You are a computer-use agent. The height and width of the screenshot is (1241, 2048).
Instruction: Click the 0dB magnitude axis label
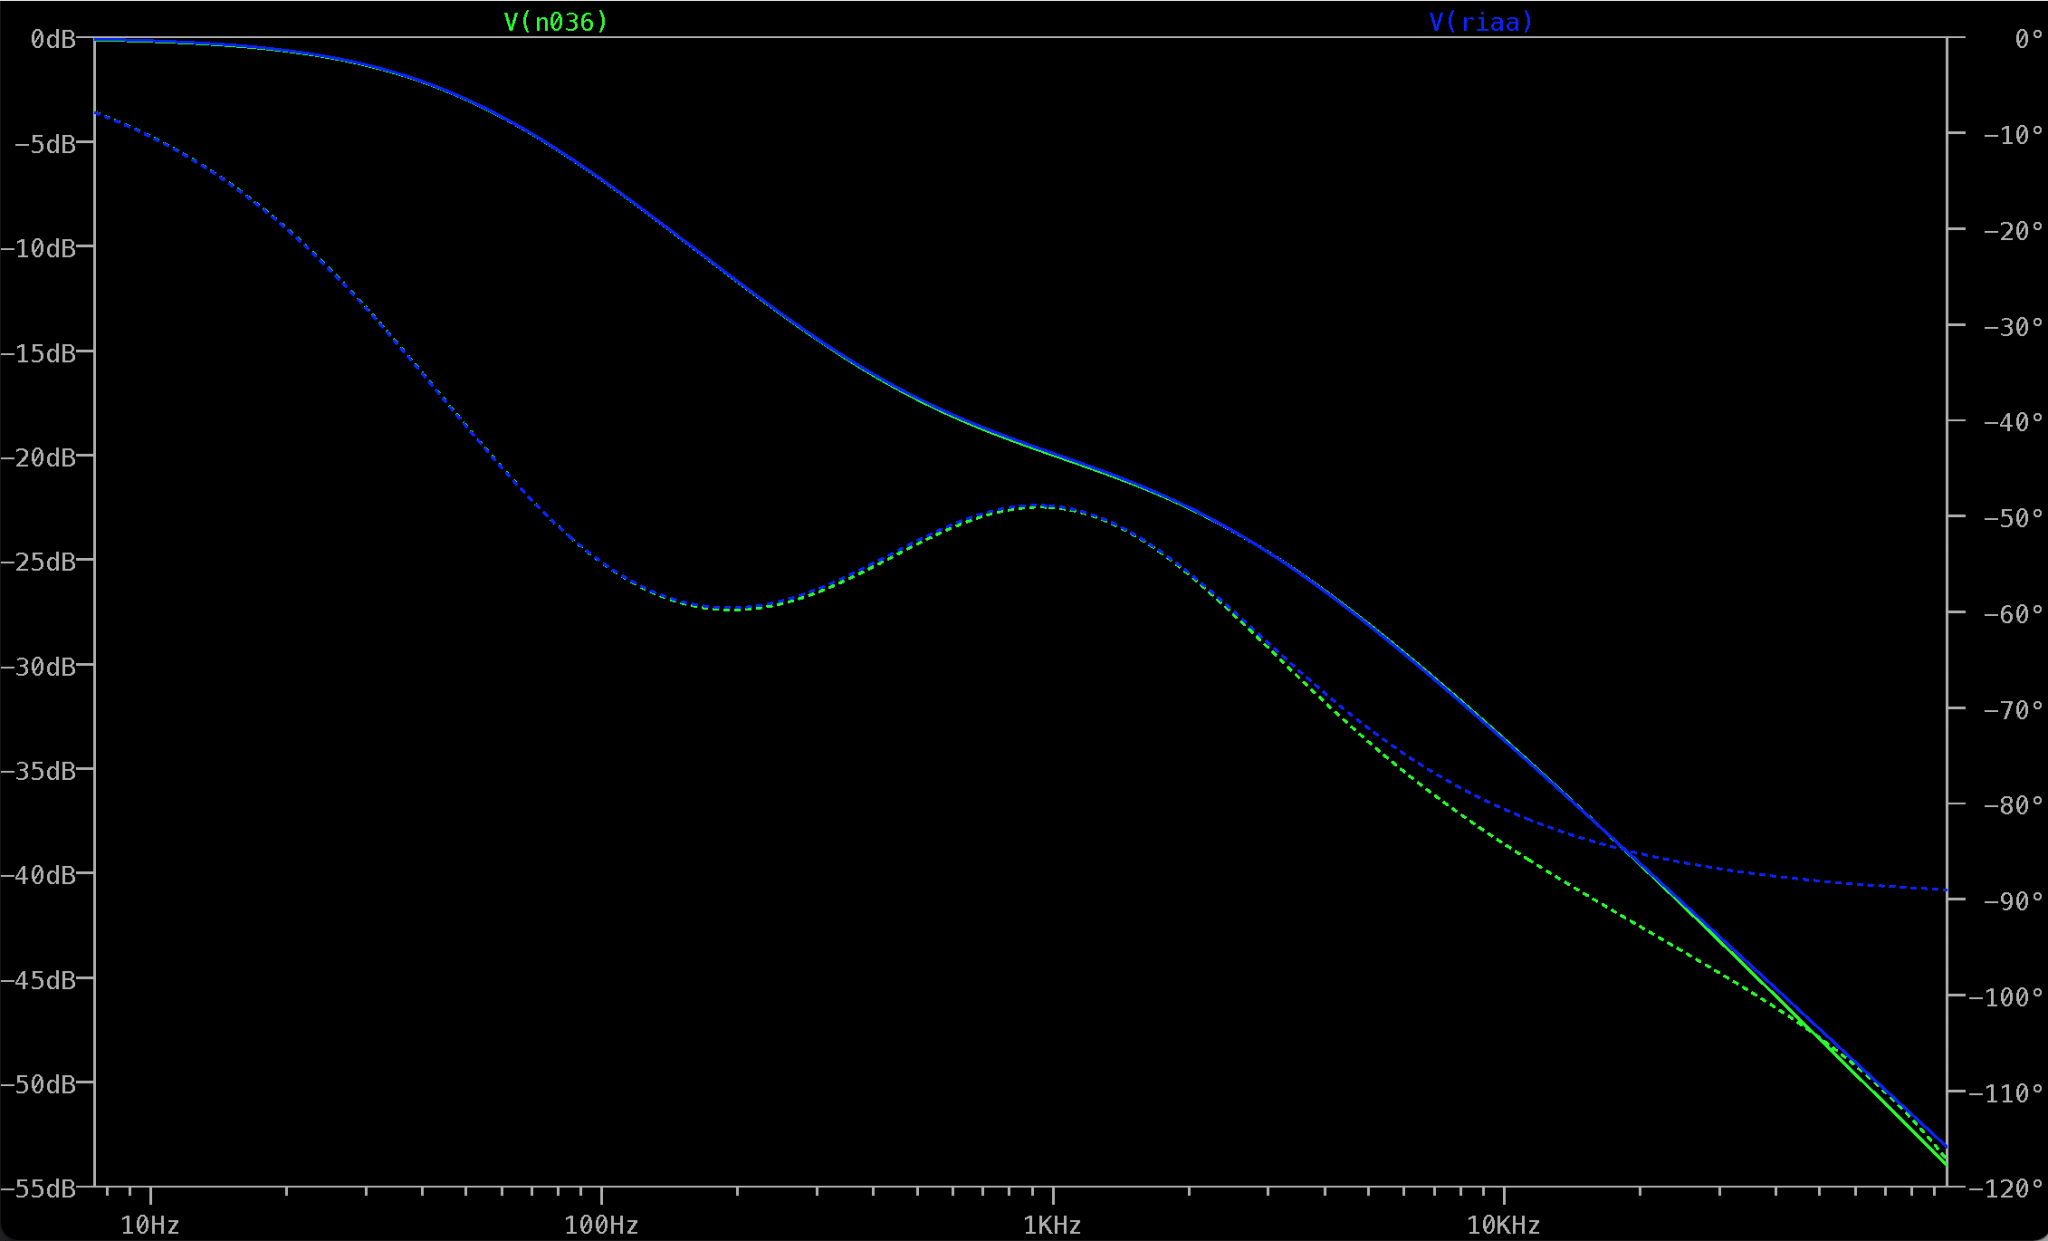pos(53,39)
